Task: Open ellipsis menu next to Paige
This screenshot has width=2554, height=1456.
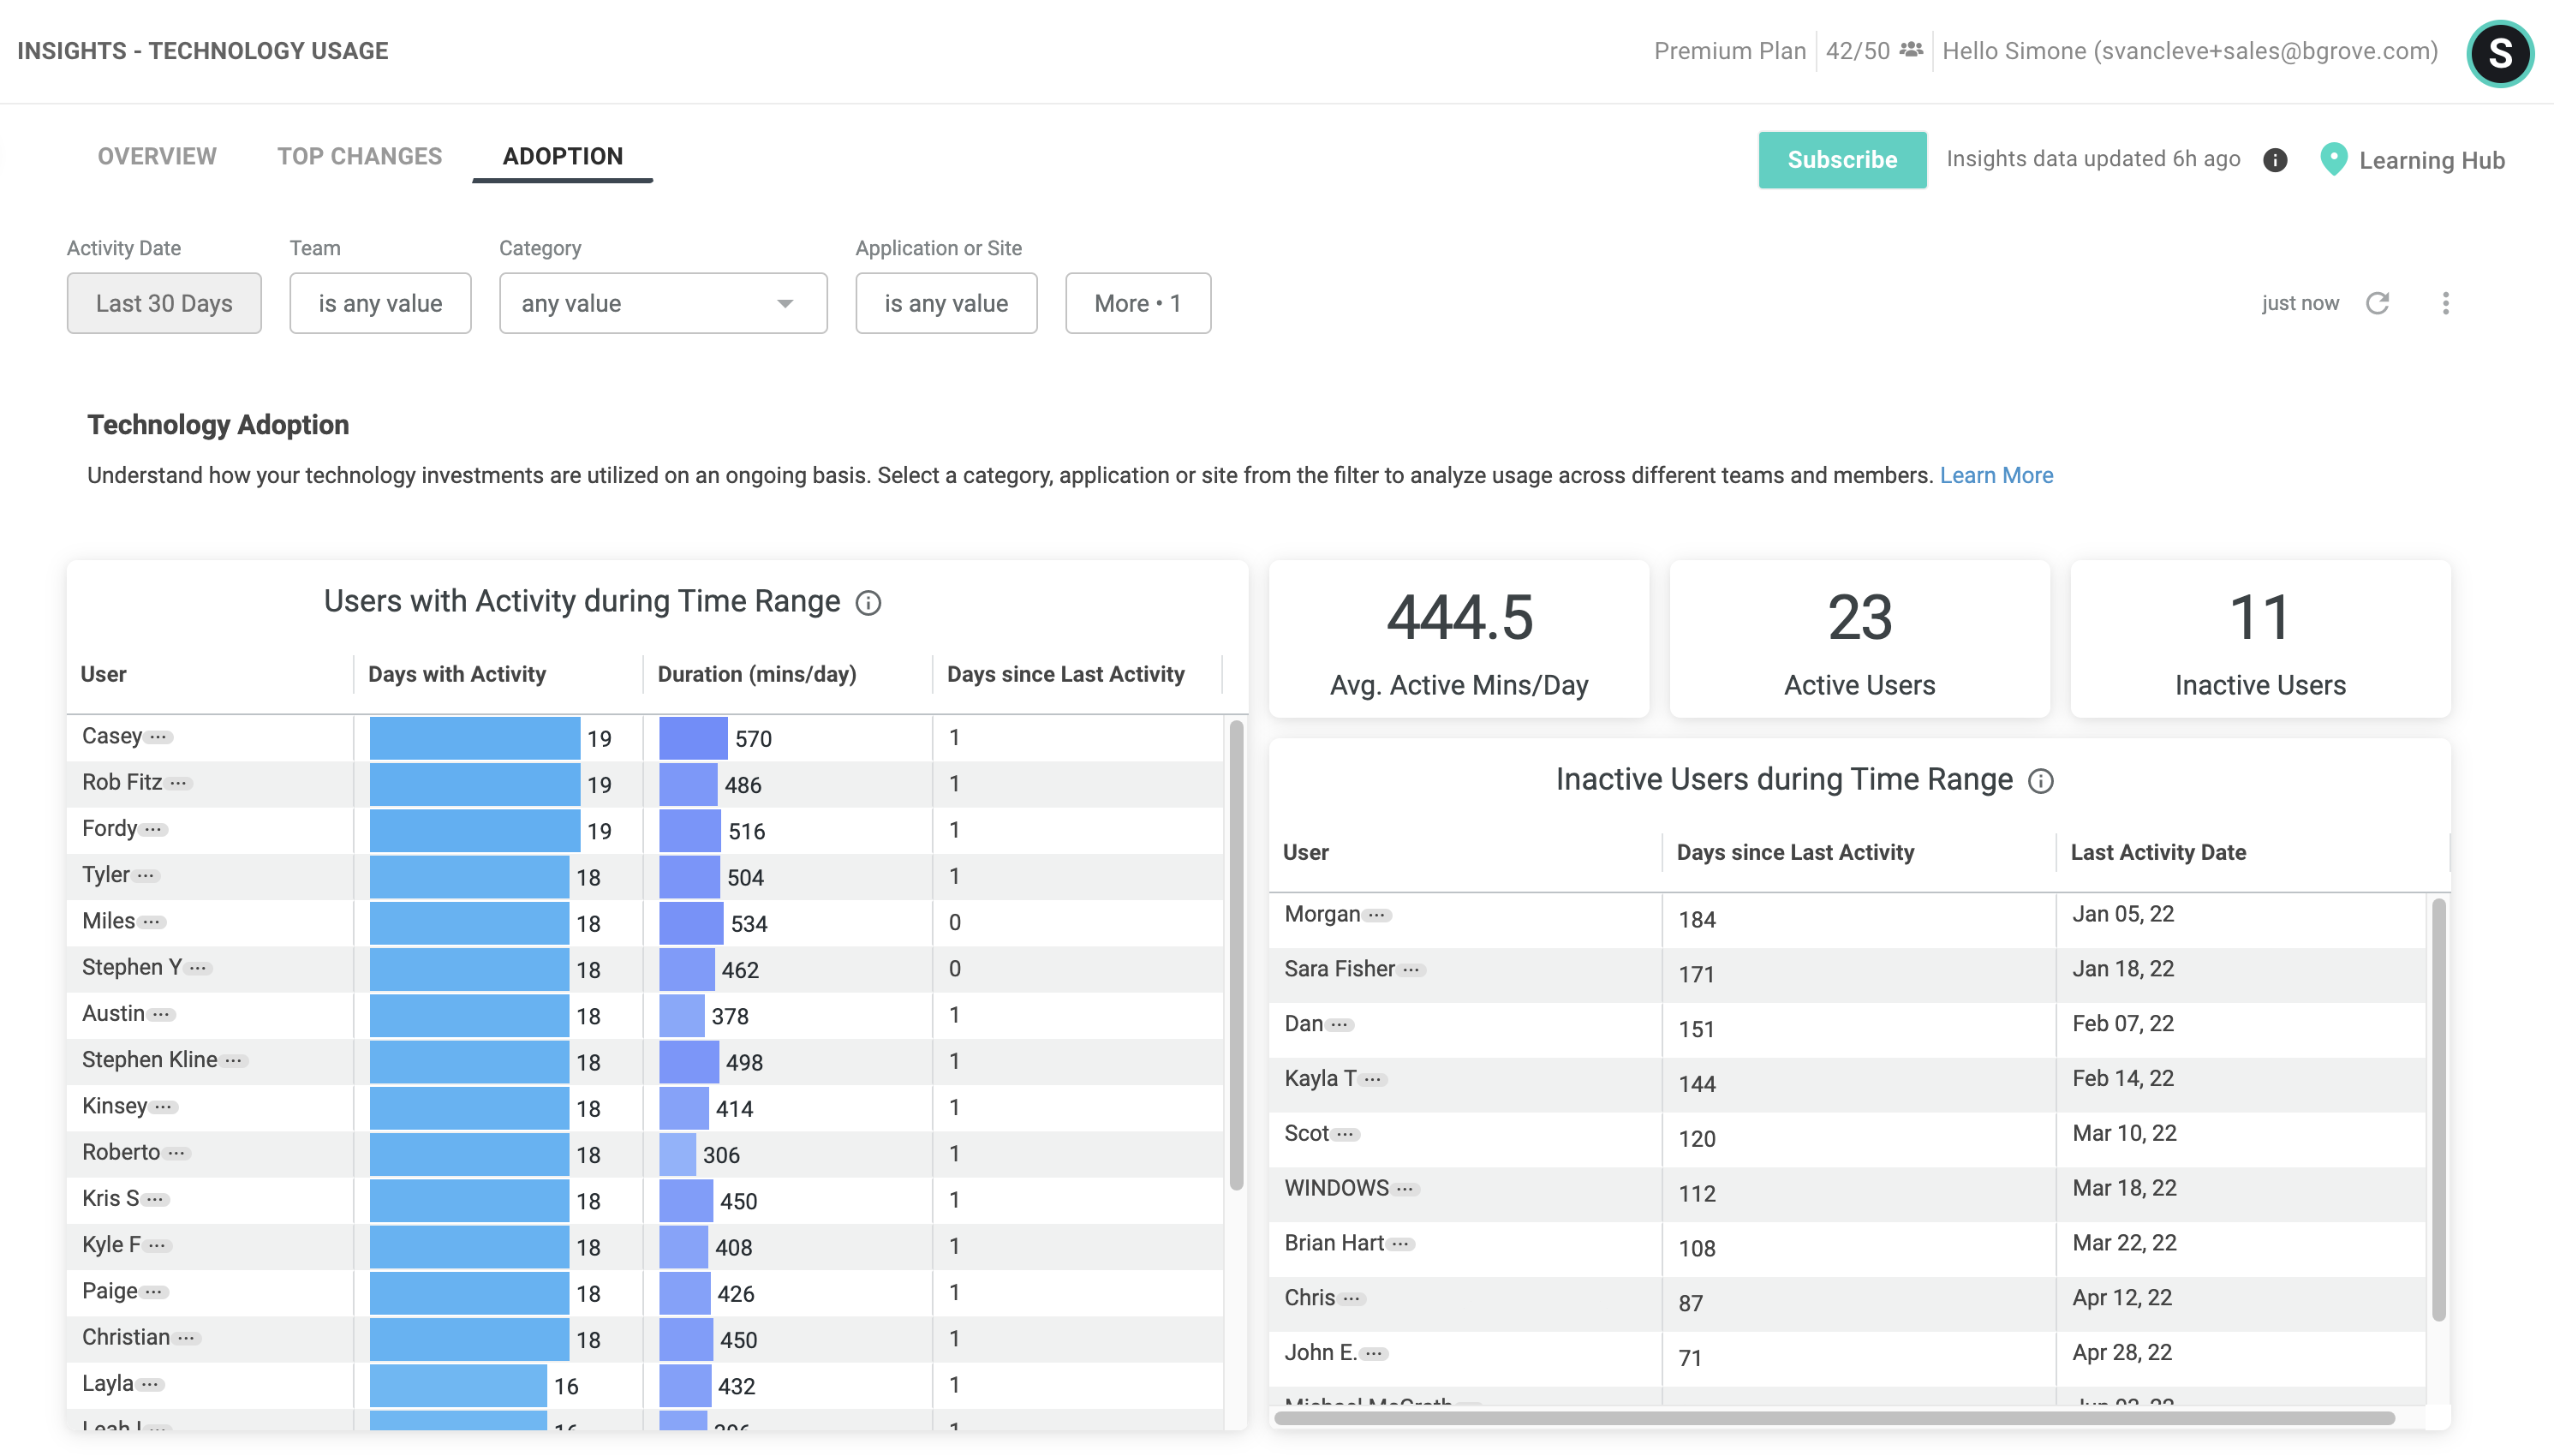Action: coord(154,1292)
